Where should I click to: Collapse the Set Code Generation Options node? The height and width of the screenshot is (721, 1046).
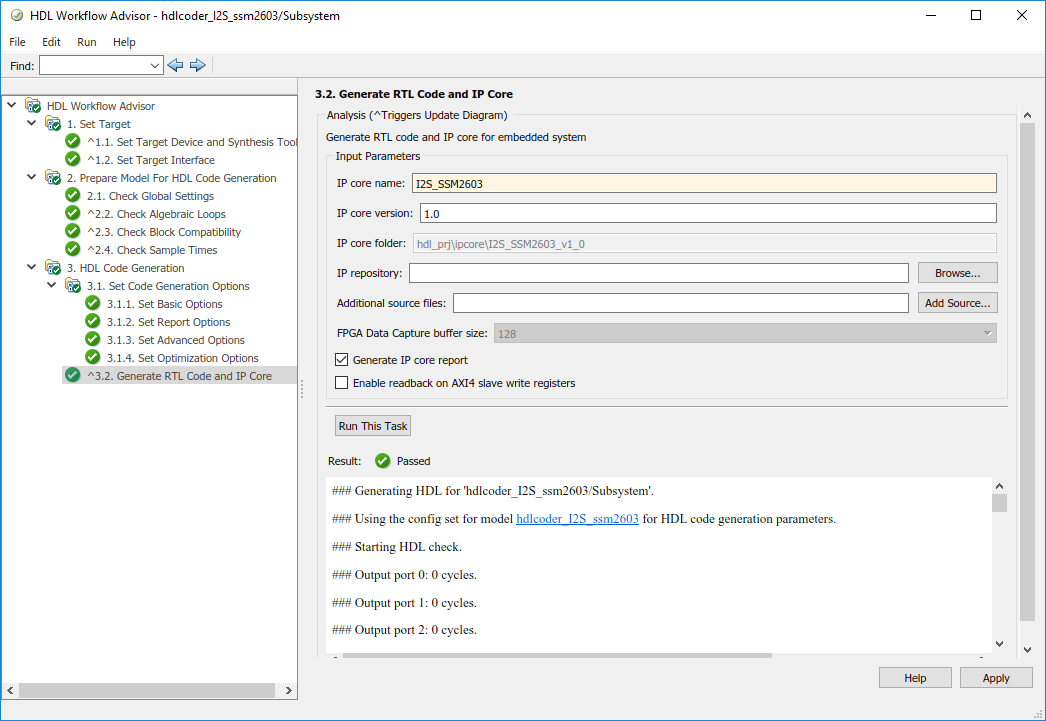(52, 286)
